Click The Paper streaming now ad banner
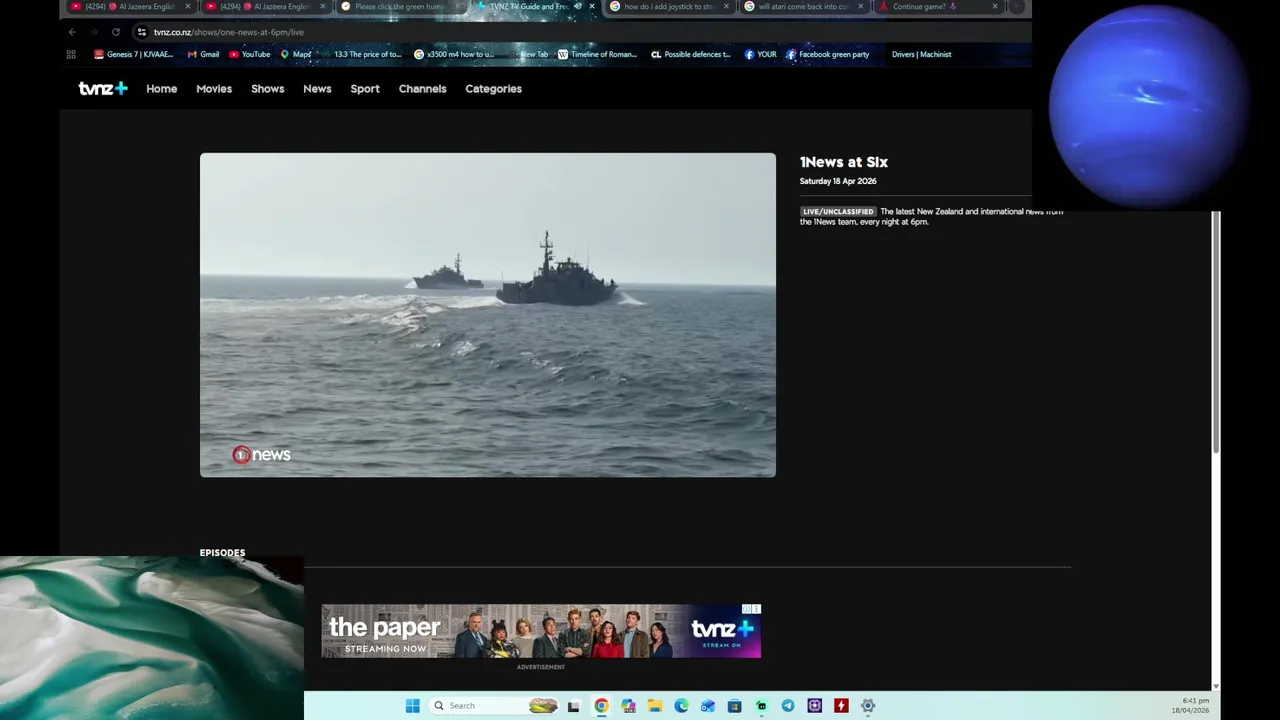Image resolution: width=1280 pixels, height=720 pixels. (540, 630)
